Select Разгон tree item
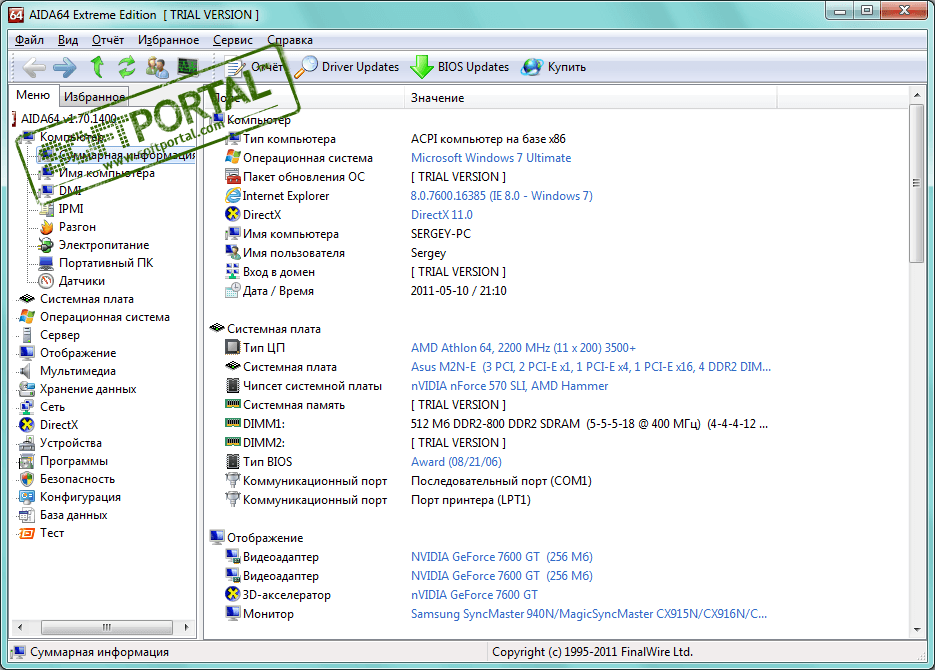This screenshot has height=670, width=935. [x=77, y=227]
